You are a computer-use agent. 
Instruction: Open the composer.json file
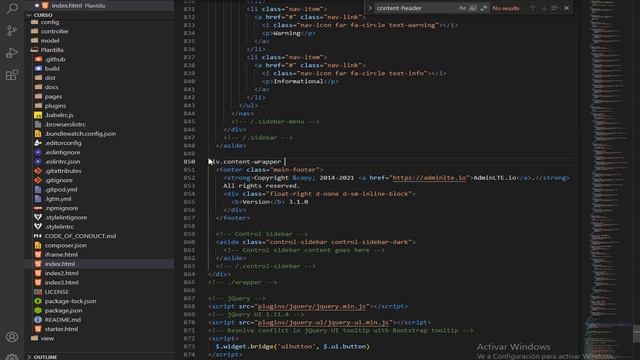click(65, 245)
